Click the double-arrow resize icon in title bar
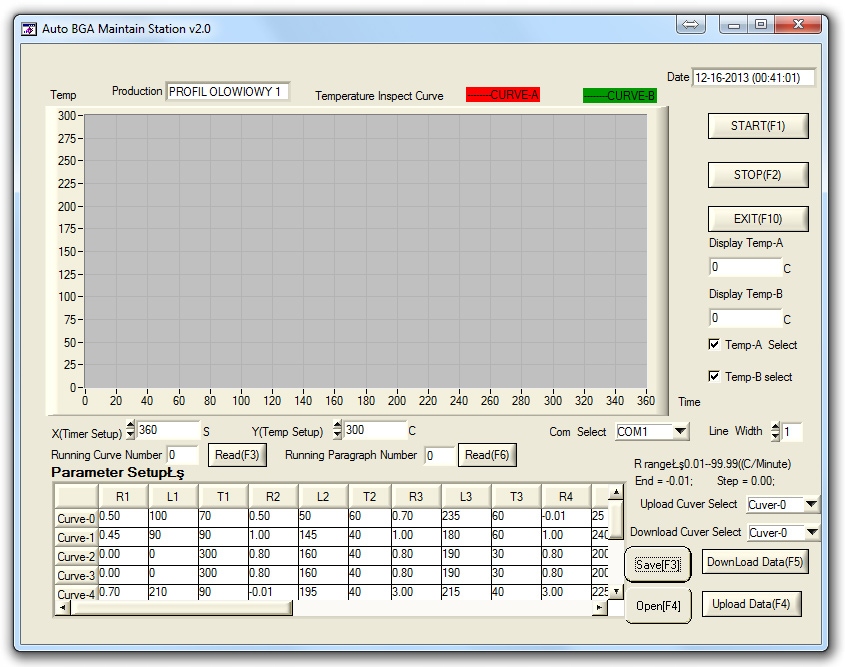 point(691,24)
